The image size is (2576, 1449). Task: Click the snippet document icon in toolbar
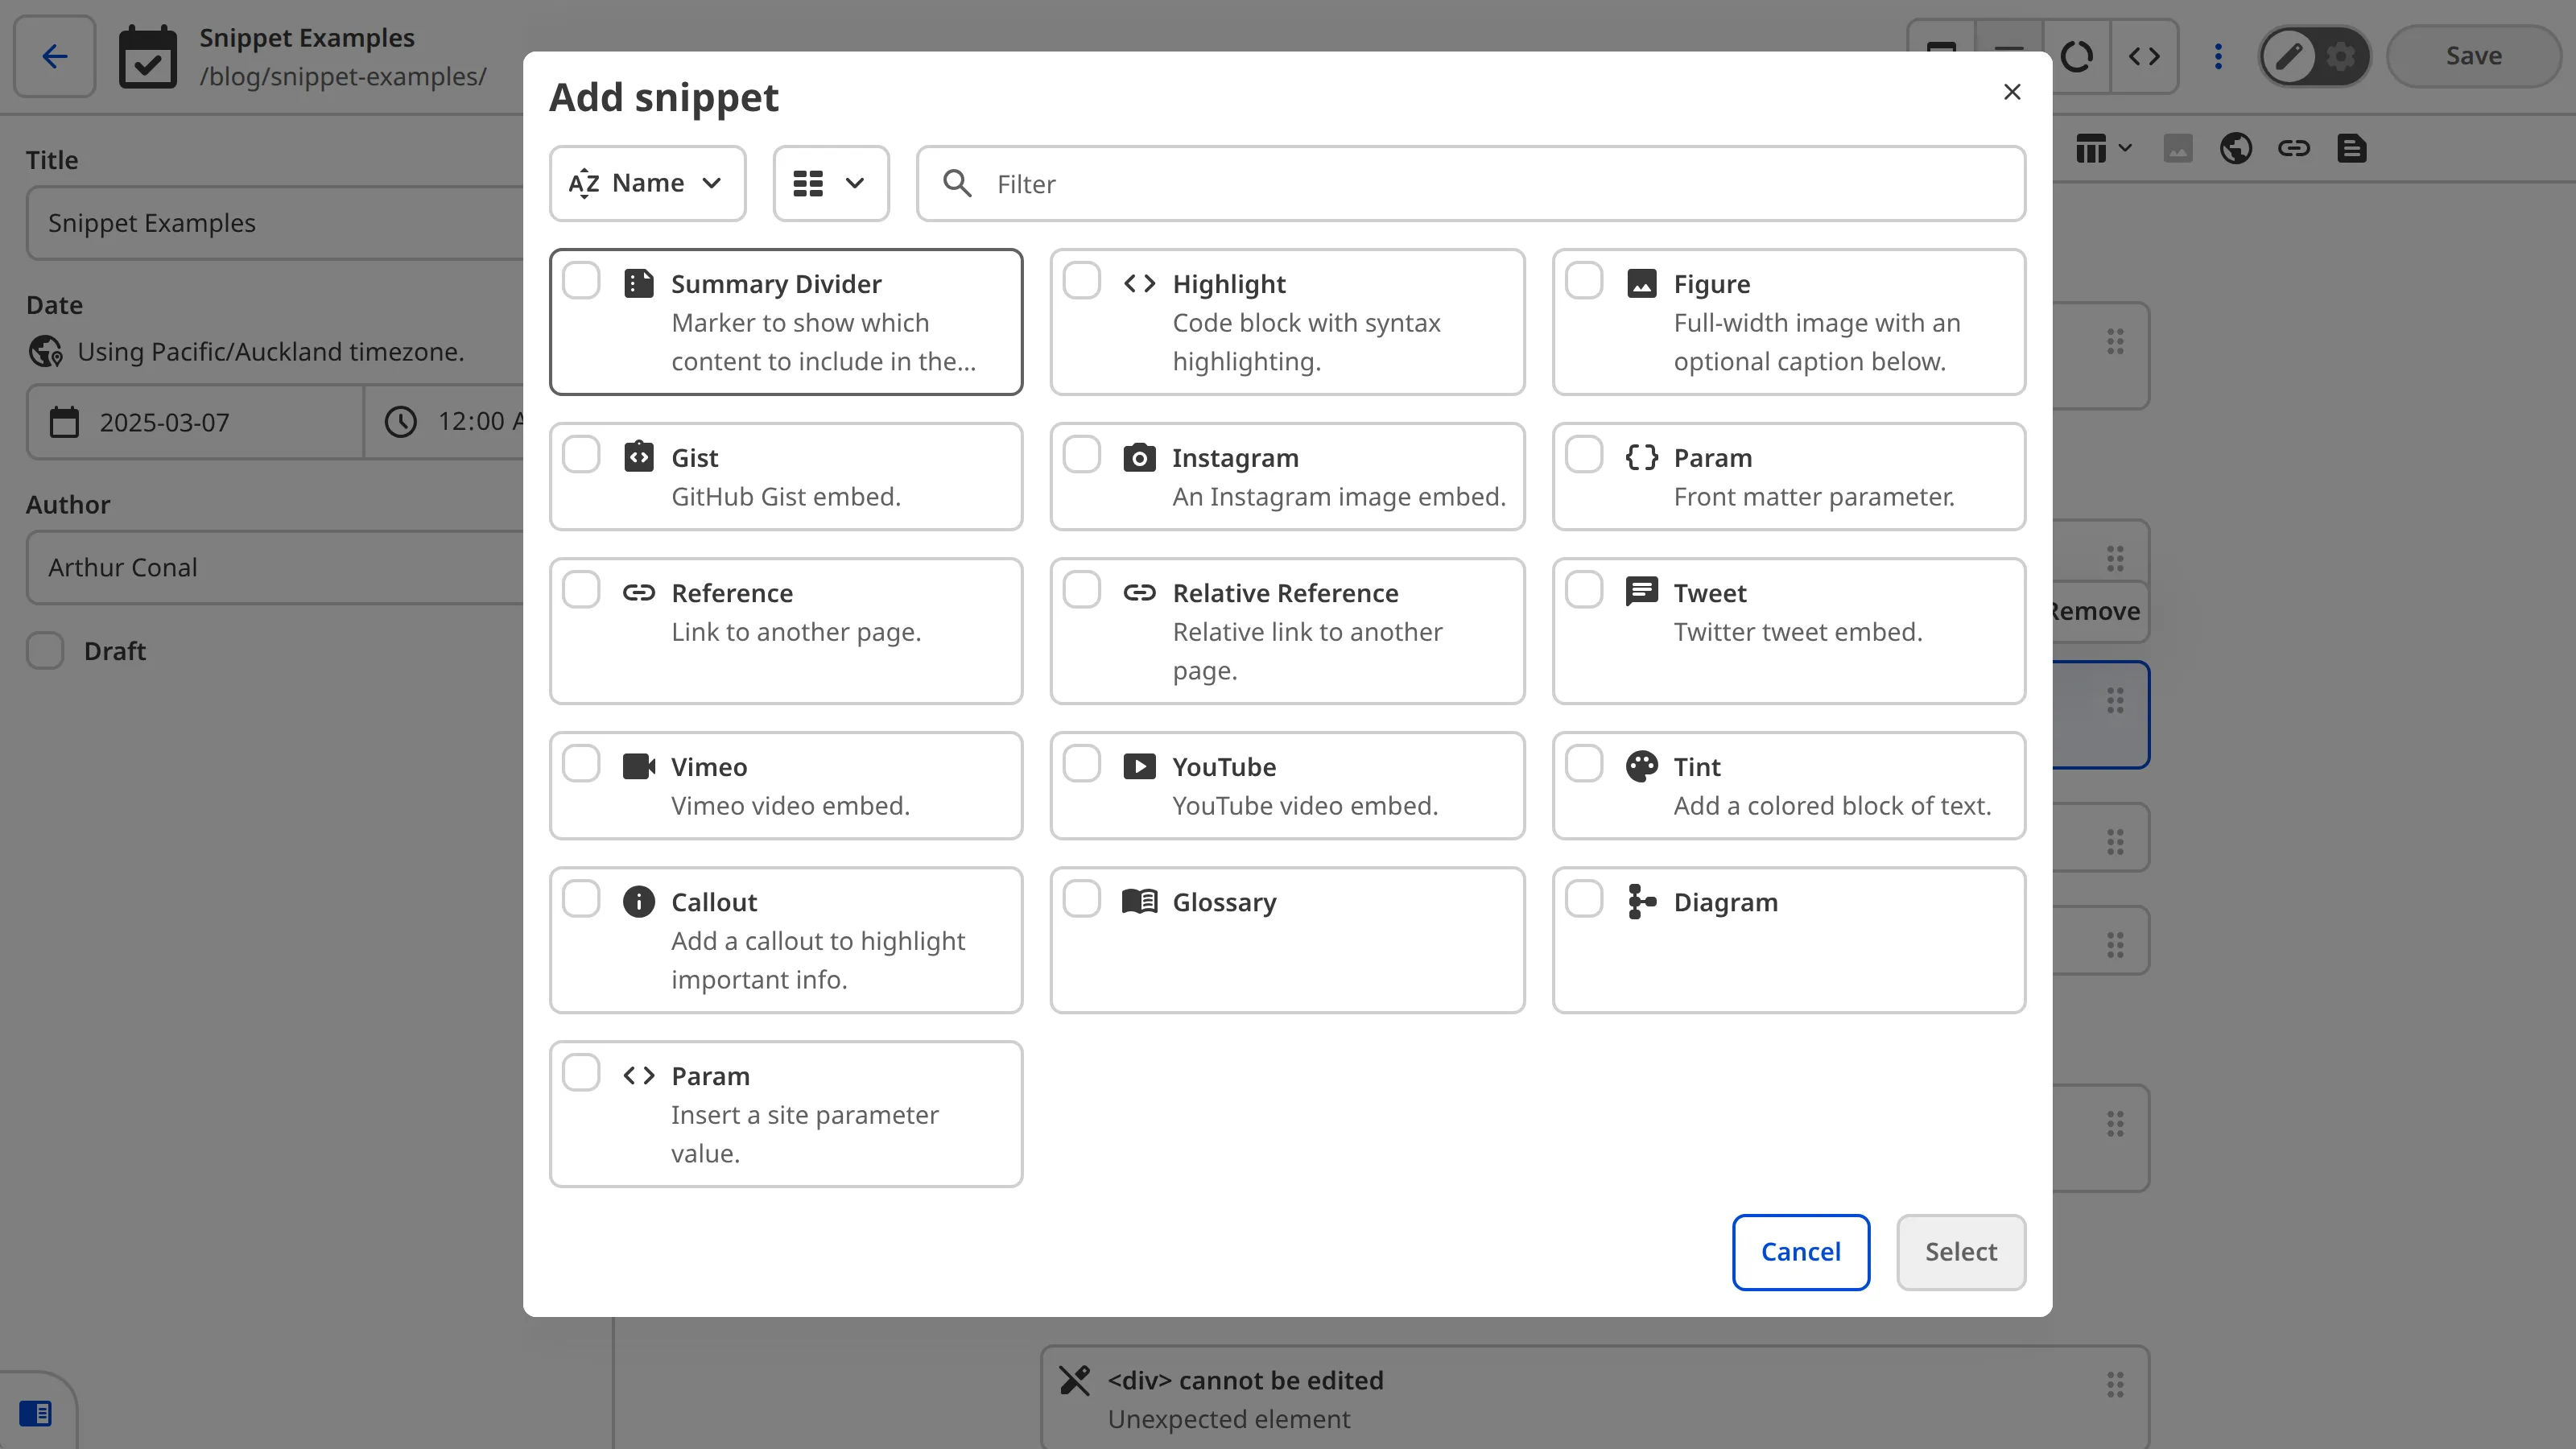point(2351,149)
